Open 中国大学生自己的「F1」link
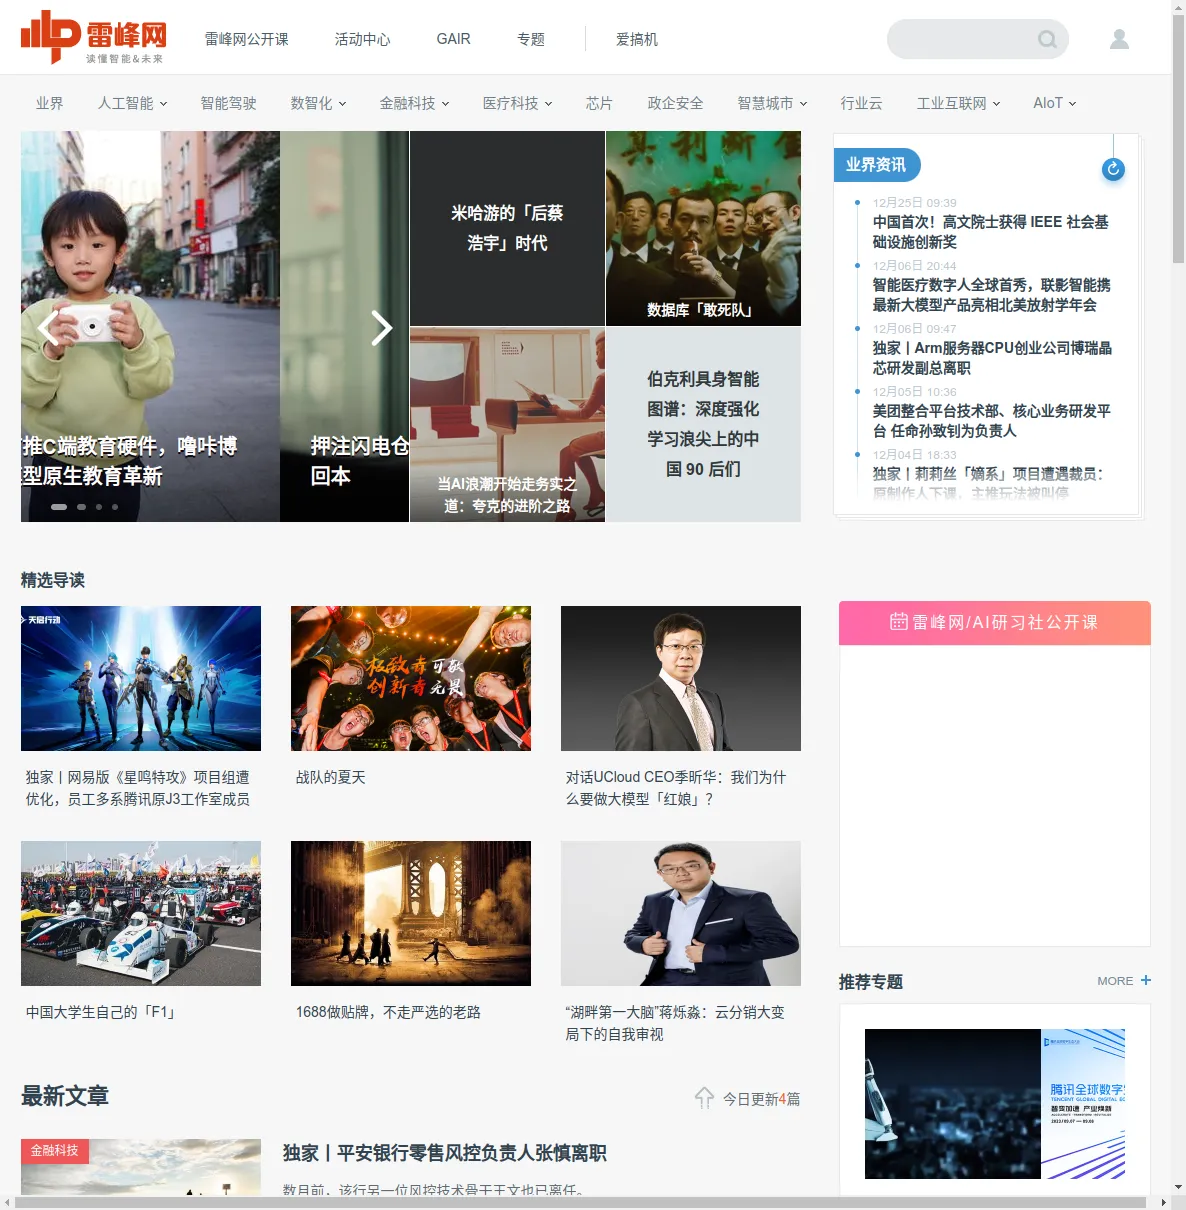Image resolution: width=1186 pixels, height=1210 pixels. pyautogui.click(x=102, y=1012)
